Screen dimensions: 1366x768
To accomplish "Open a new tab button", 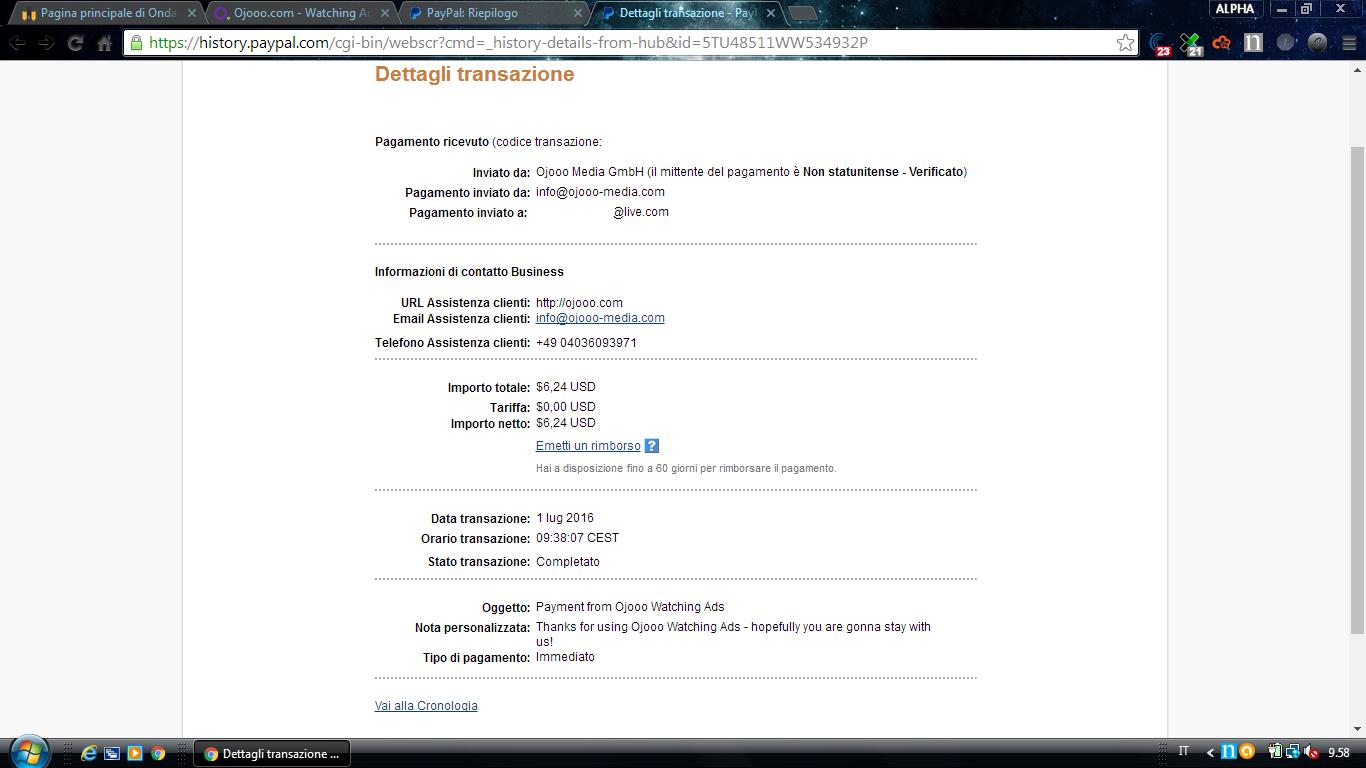I will coord(803,13).
